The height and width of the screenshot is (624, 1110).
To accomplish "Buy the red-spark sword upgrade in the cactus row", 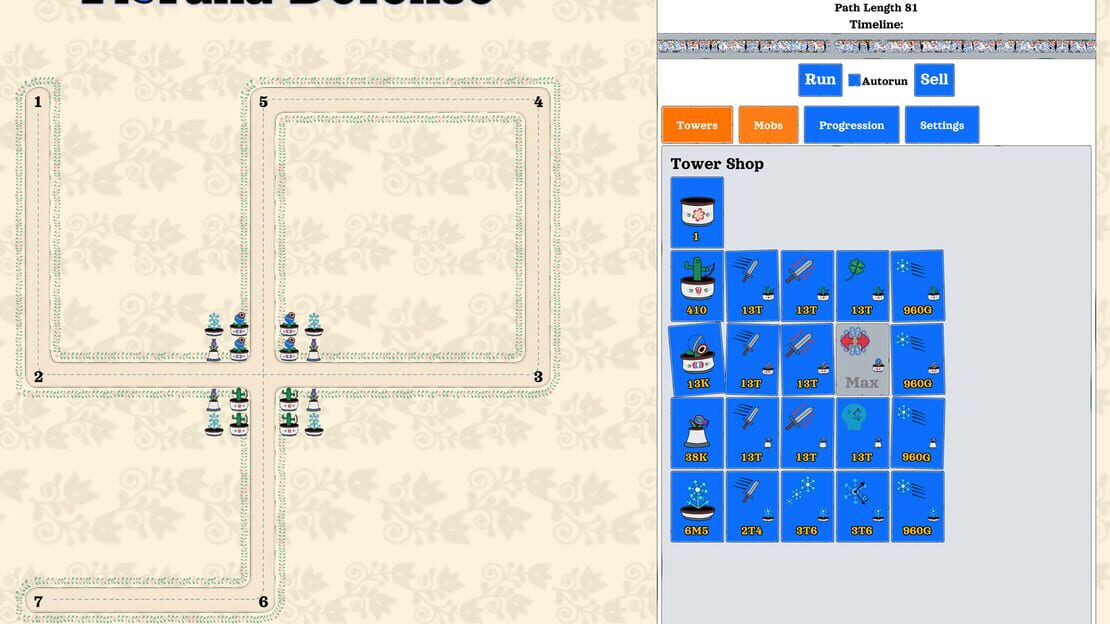I will [x=807, y=285].
